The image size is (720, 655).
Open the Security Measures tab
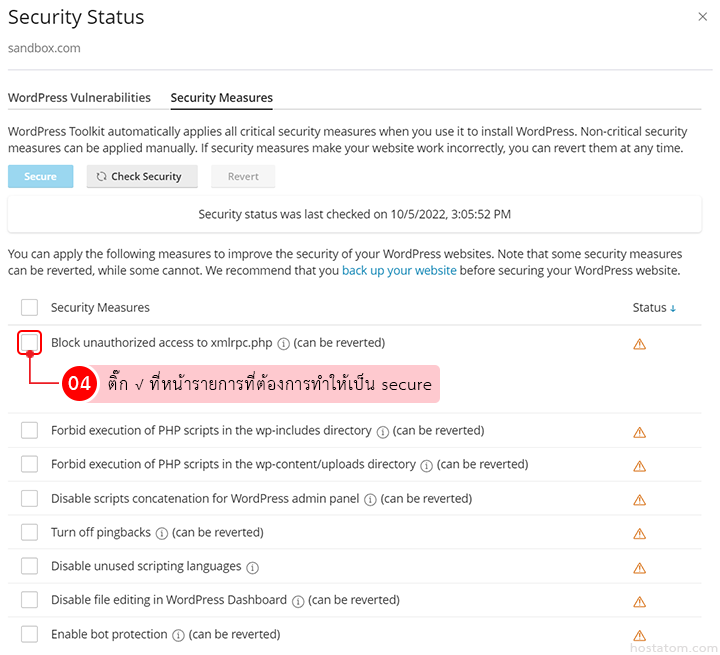tap(222, 98)
